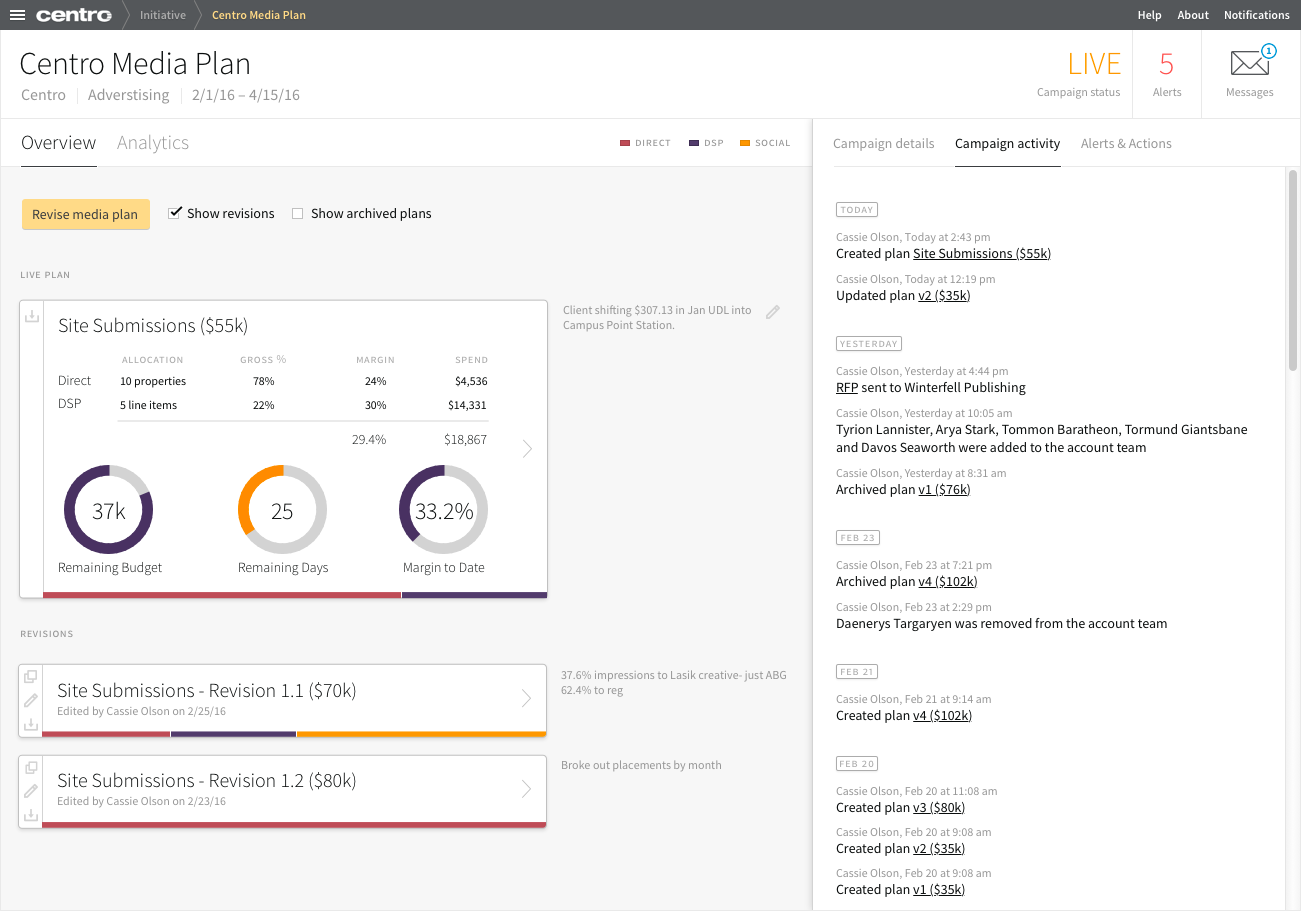Toggle Show revisions checkbox off

click(176, 212)
